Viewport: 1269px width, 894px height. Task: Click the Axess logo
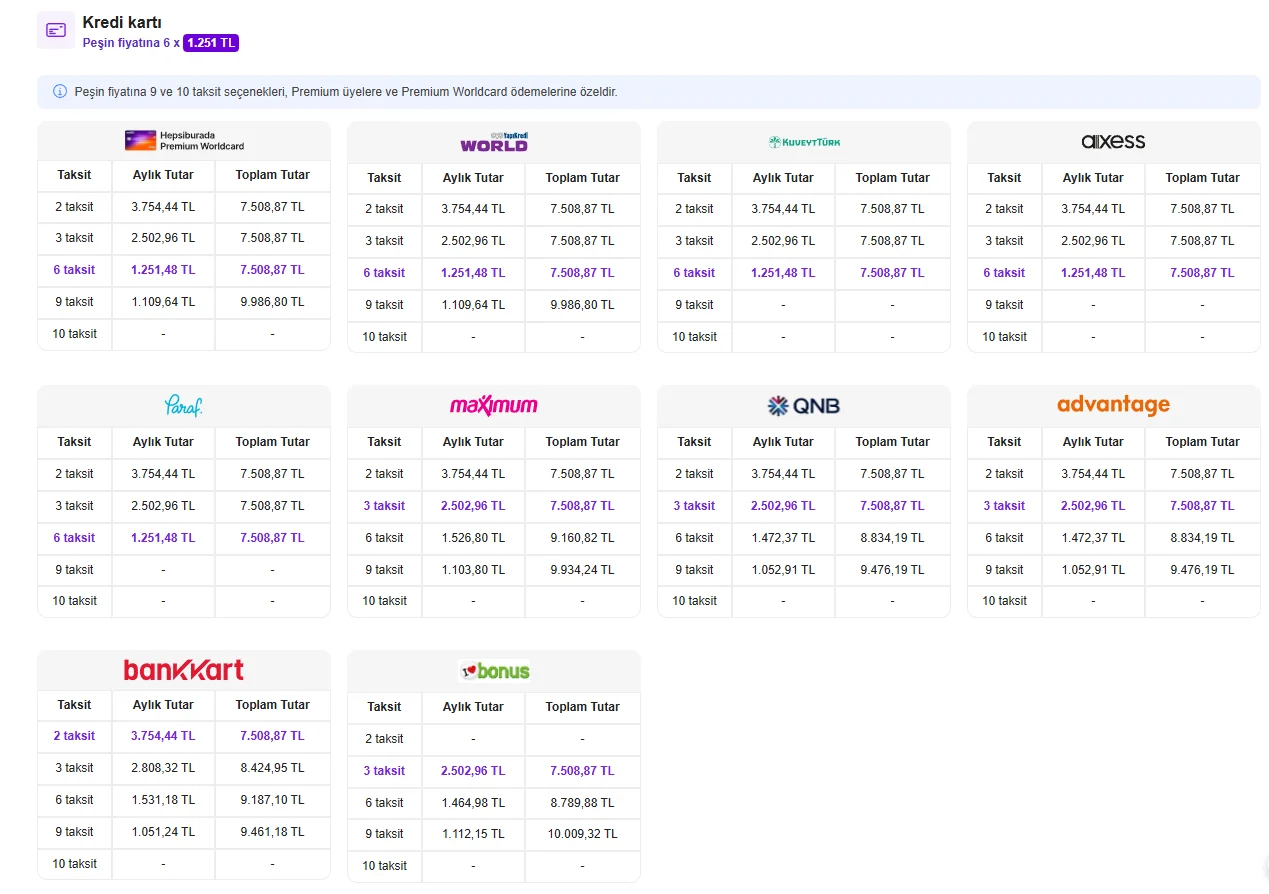tap(1113, 142)
